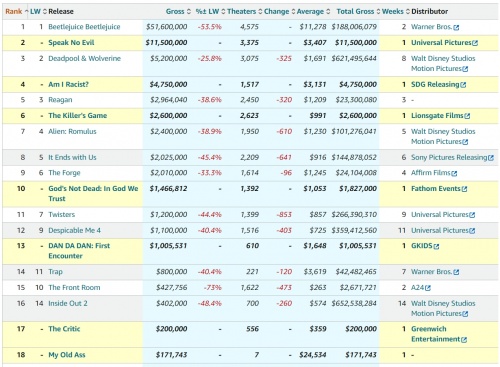Click external link icon next to Lionsgate Films
The width and height of the screenshot is (500, 367).
(467, 116)
